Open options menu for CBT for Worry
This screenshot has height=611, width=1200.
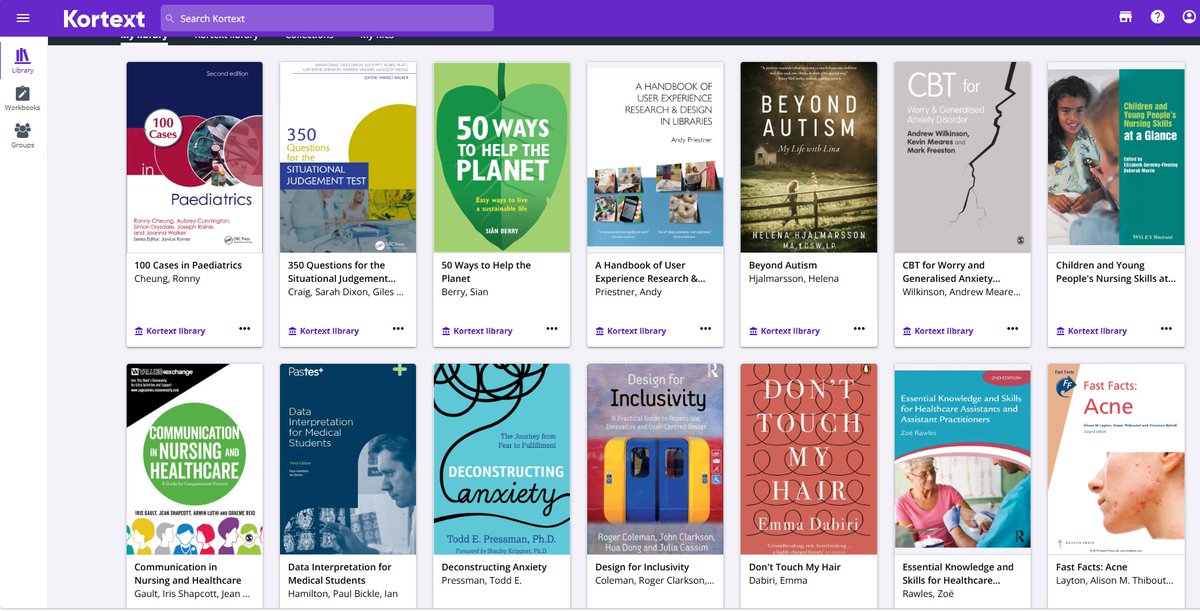pos(1013,329)
